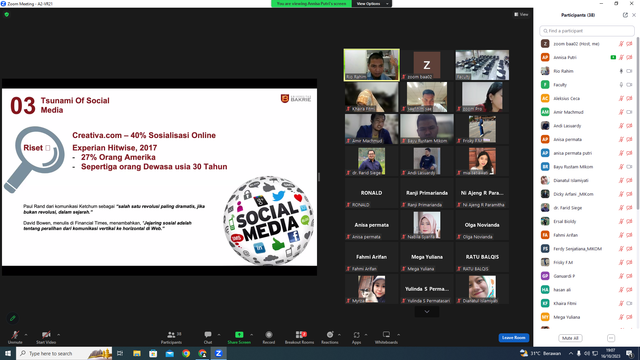The height and width of the screenshot is (360, 640).
Task: Click the Start Video camera icon
Action: click(x=46, y=335)
